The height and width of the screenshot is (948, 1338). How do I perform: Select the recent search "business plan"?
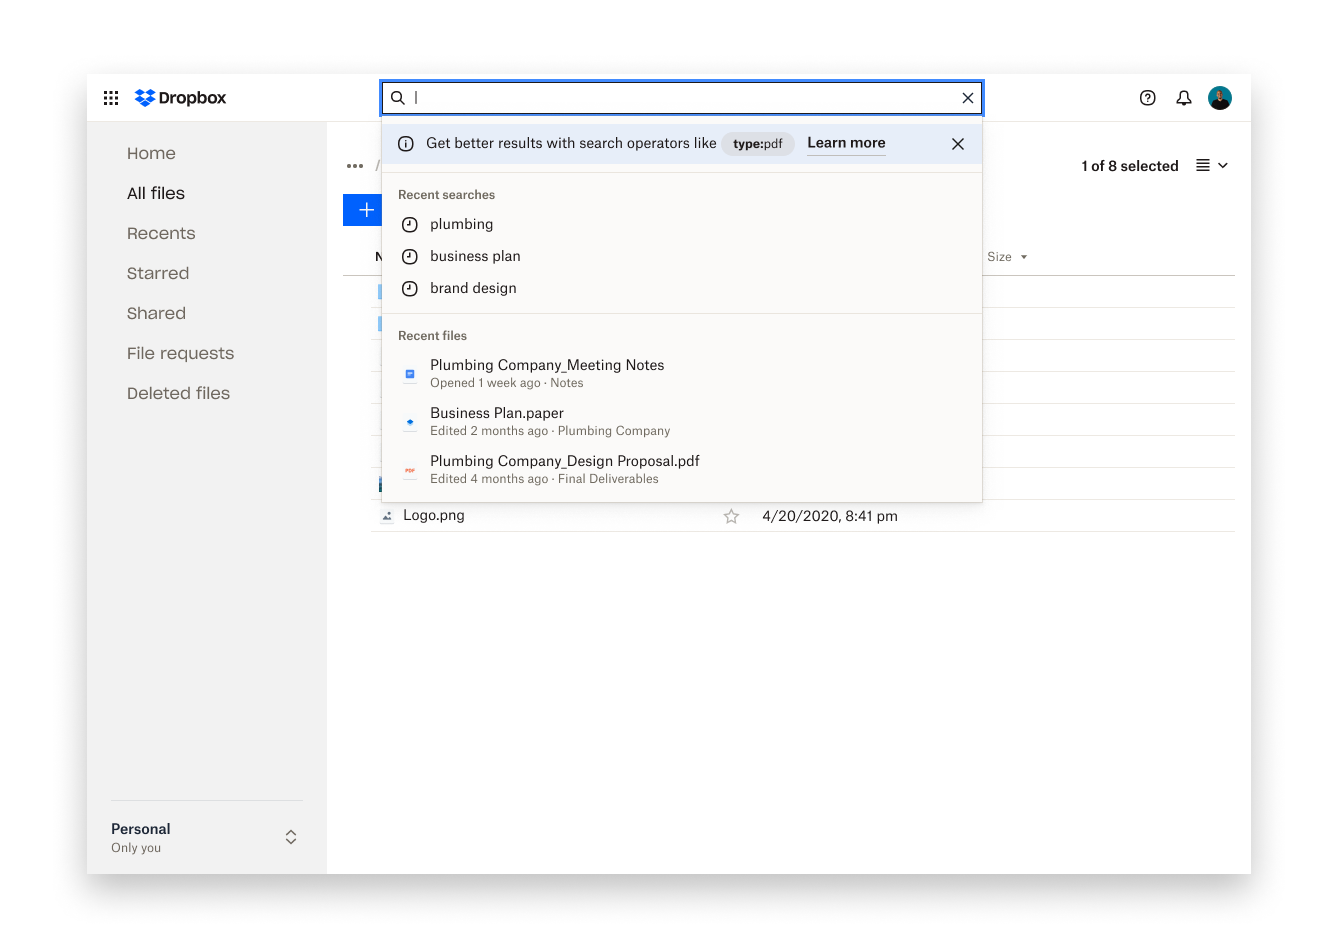pyautogui.click(x=475, y=256)
